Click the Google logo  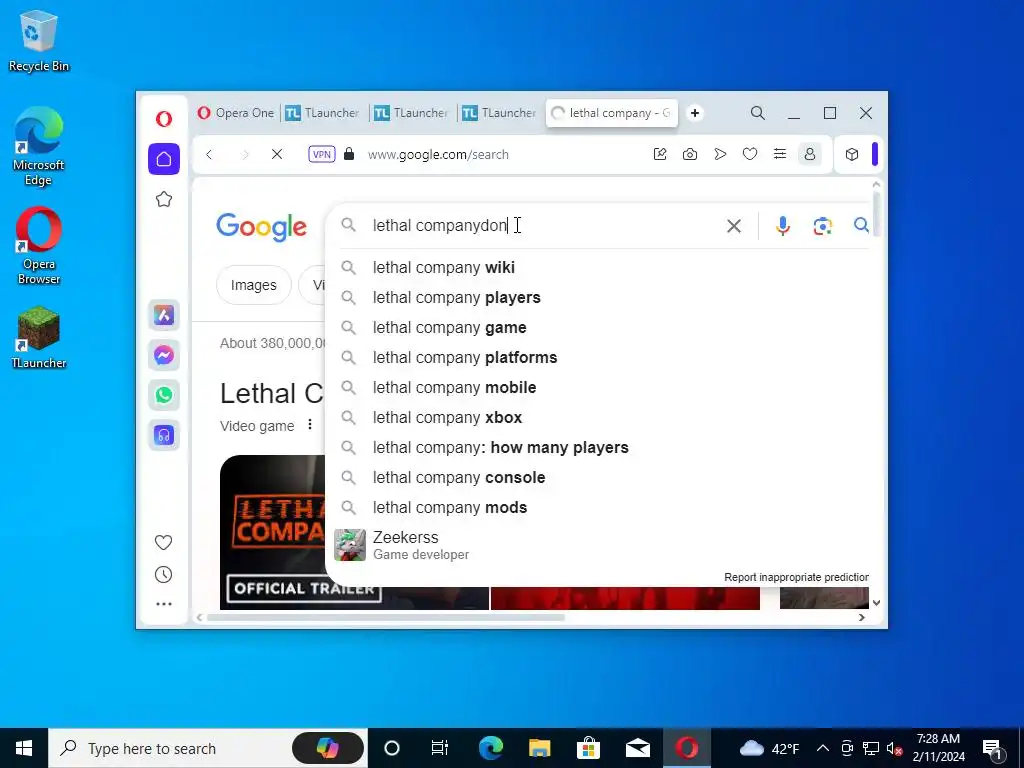coord(261,227)
